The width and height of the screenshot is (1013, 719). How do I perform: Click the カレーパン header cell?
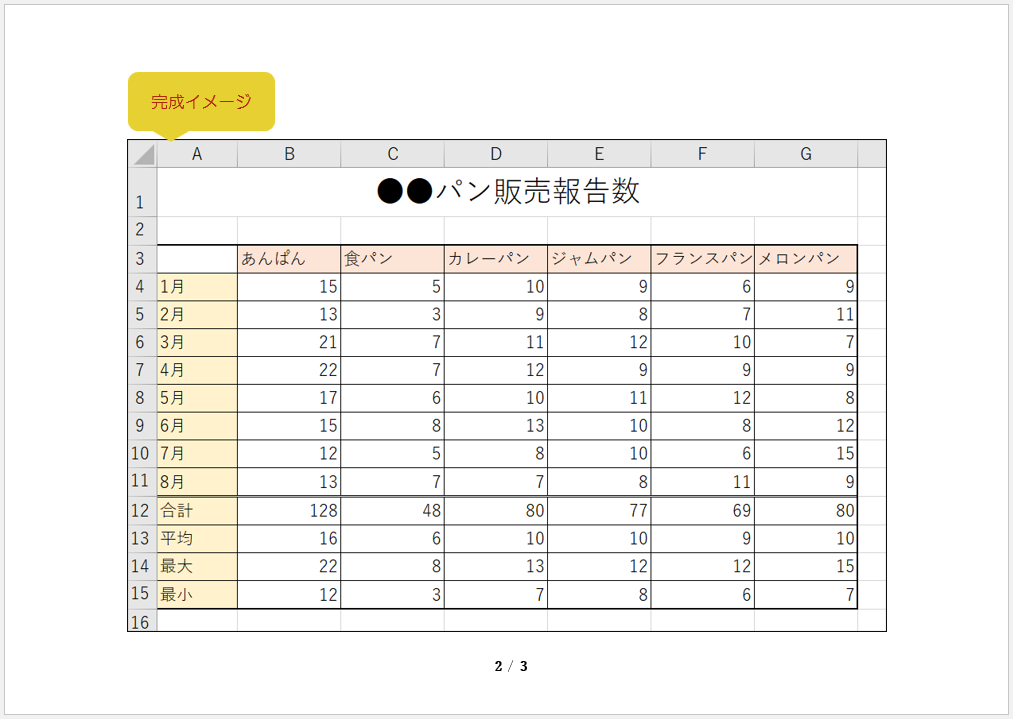[x=496, y=259]
